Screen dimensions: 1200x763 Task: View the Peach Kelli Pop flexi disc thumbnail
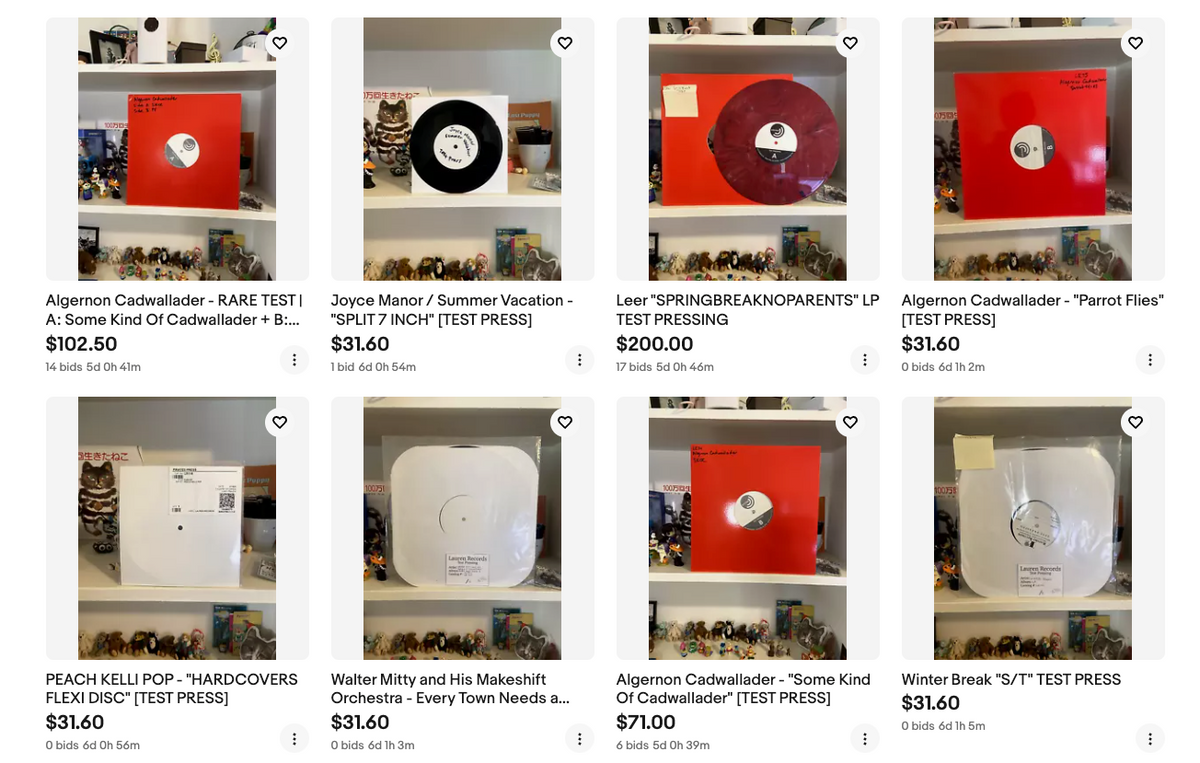[x=177, y=528]
